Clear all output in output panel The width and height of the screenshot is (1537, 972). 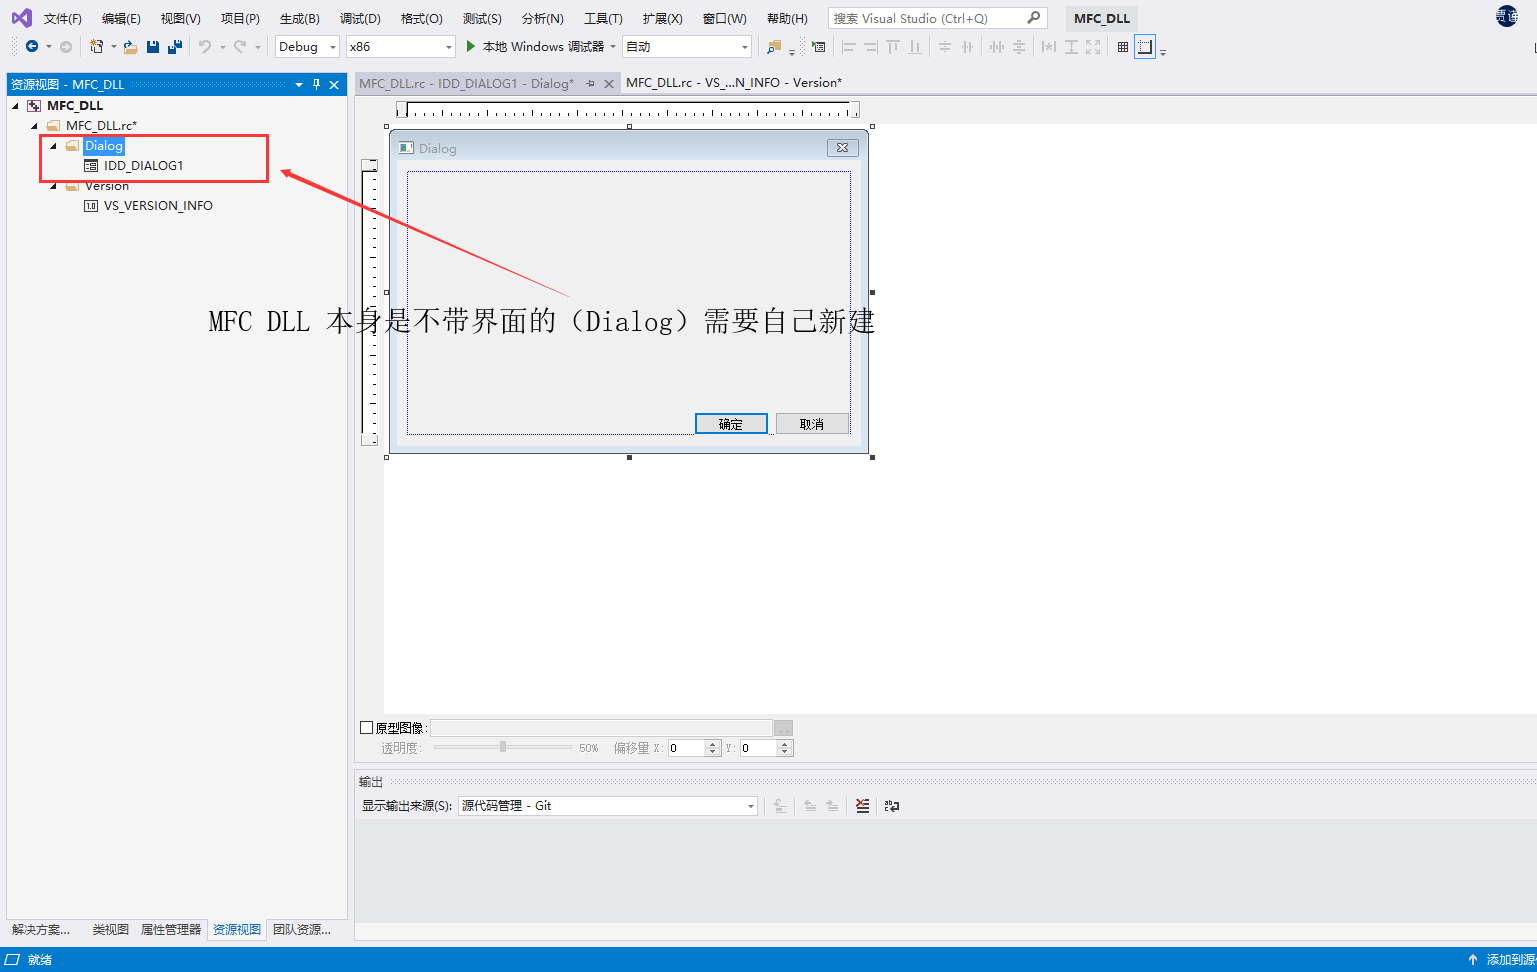pos(862,806)
